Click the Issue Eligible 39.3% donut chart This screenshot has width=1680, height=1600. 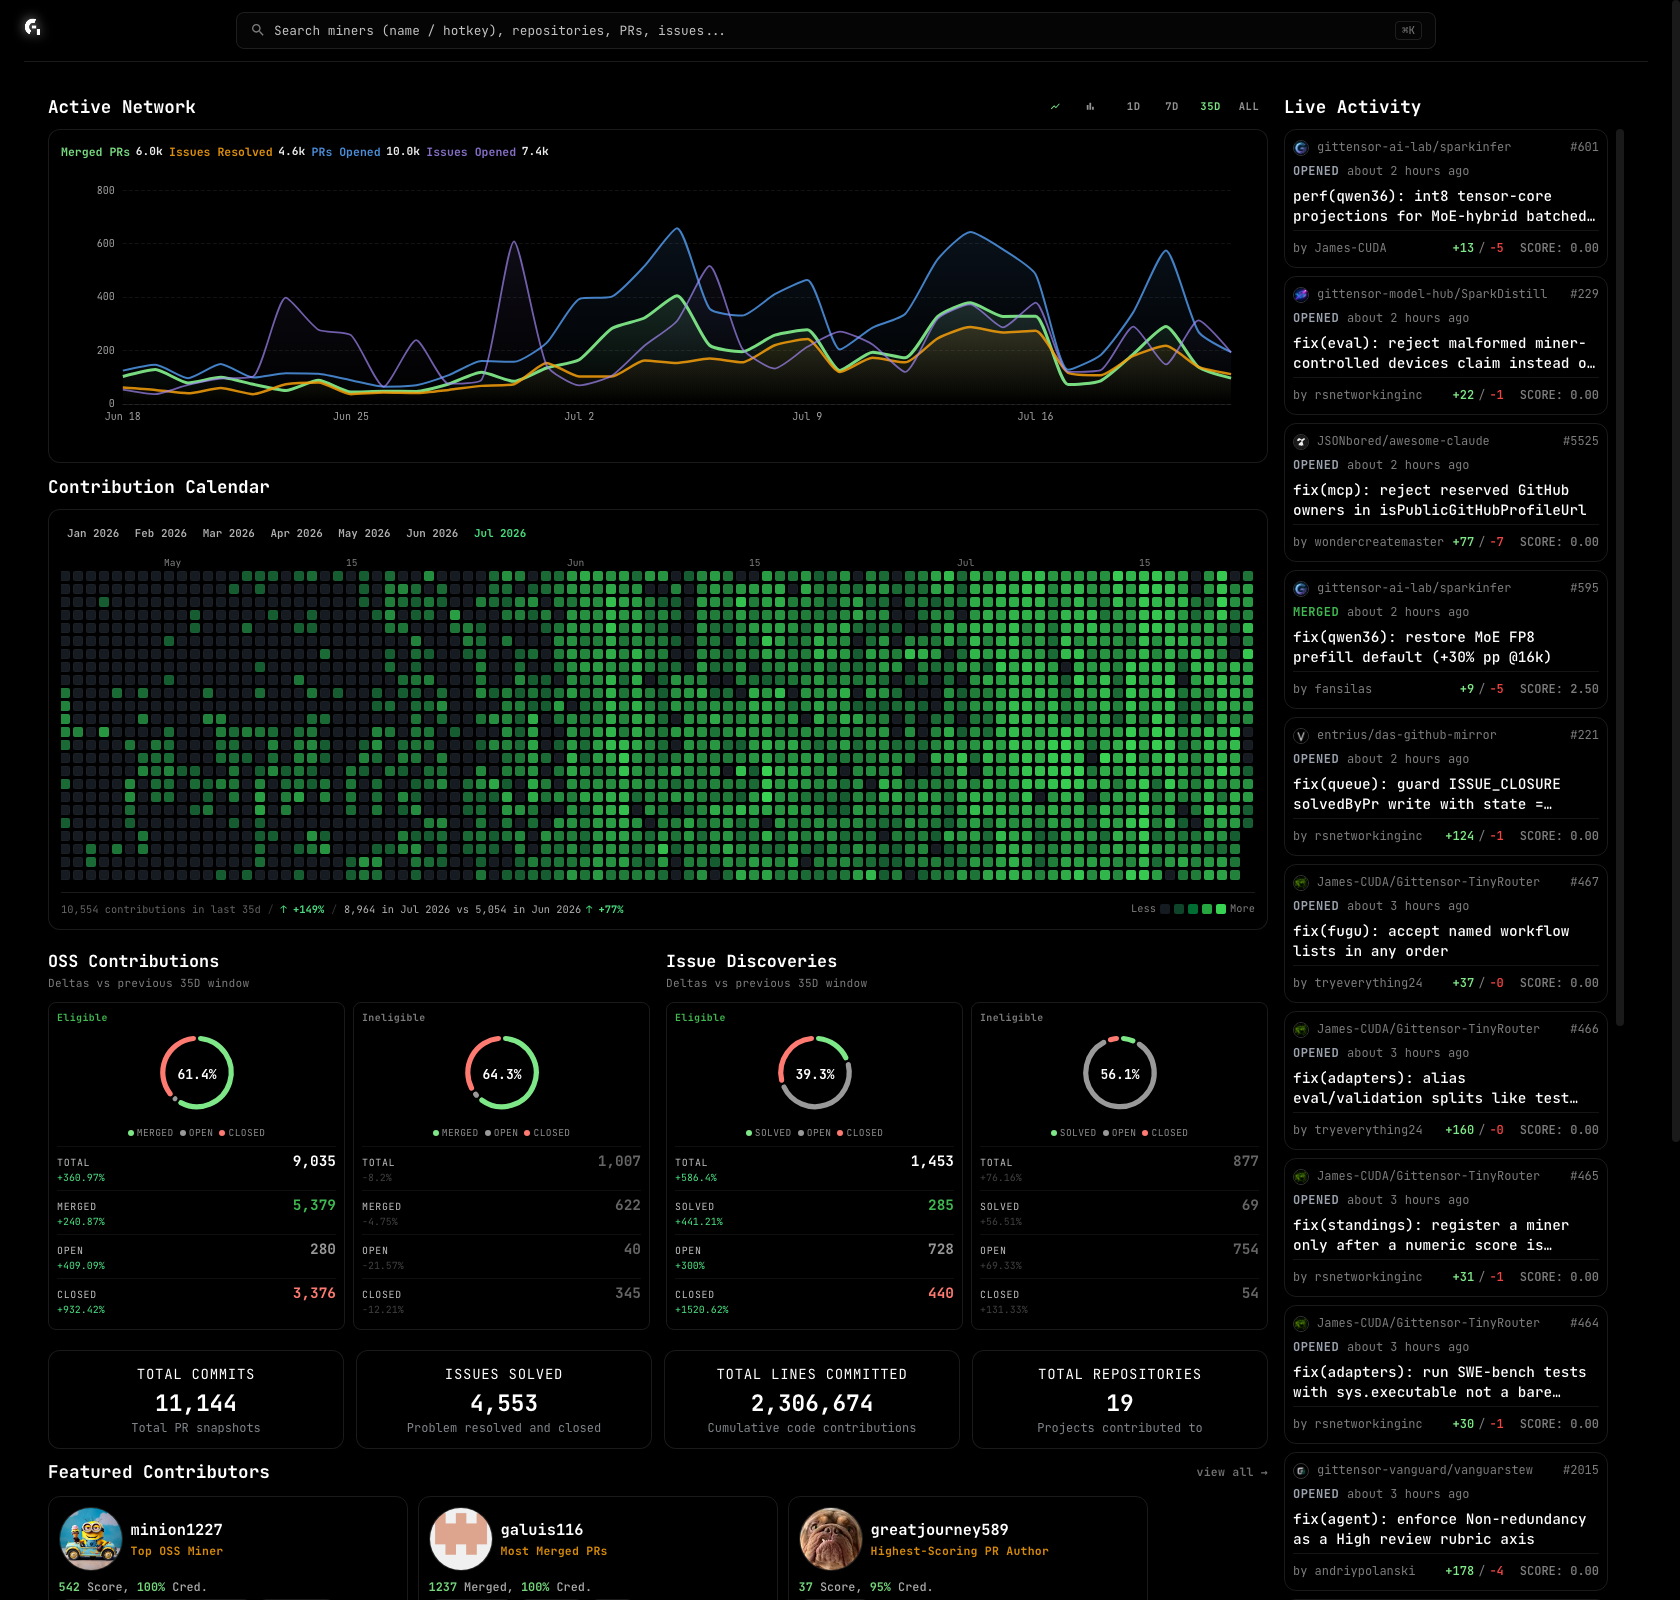click(815, 1073)
